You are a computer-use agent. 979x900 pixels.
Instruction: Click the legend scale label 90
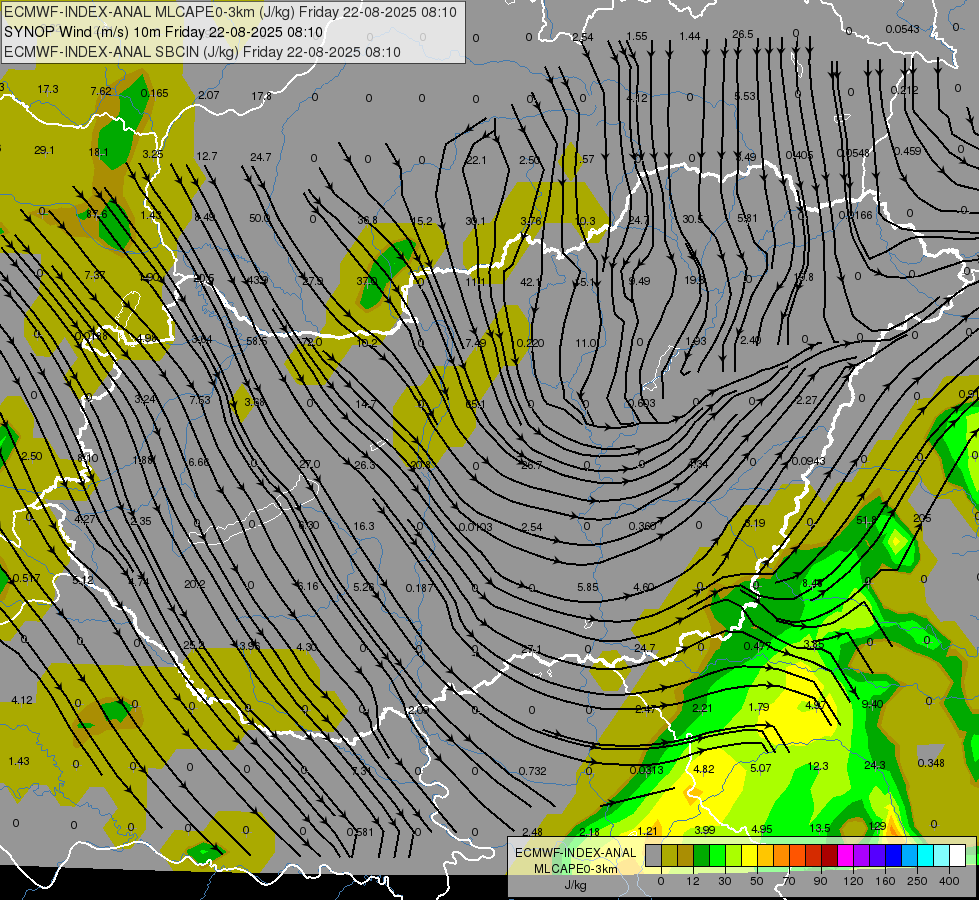click(x=820, y=881)
